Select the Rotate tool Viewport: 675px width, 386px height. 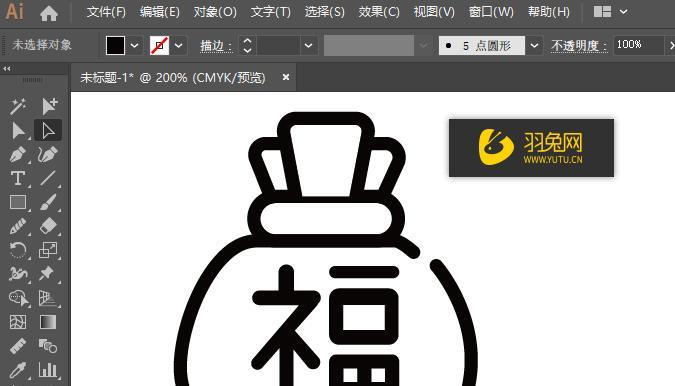(18, 250)
